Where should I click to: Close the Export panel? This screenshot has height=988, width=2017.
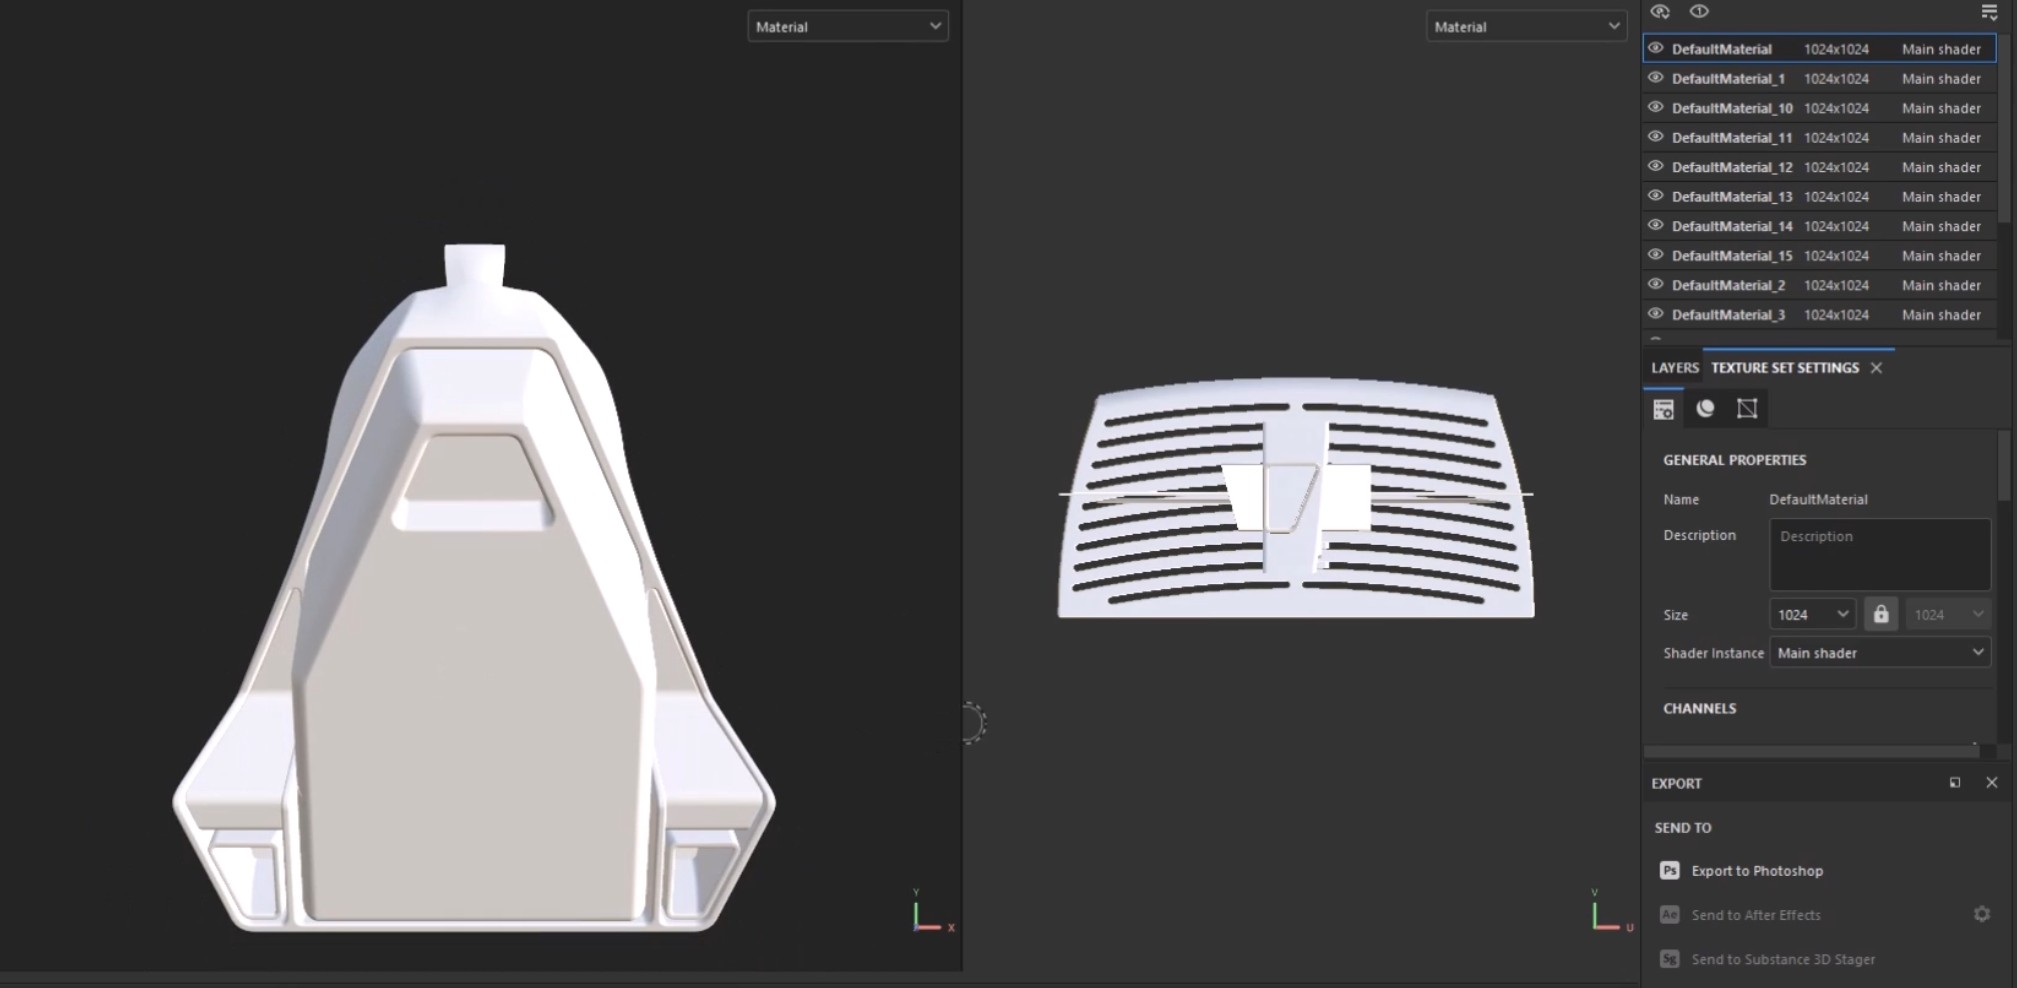pos(1991,783)
